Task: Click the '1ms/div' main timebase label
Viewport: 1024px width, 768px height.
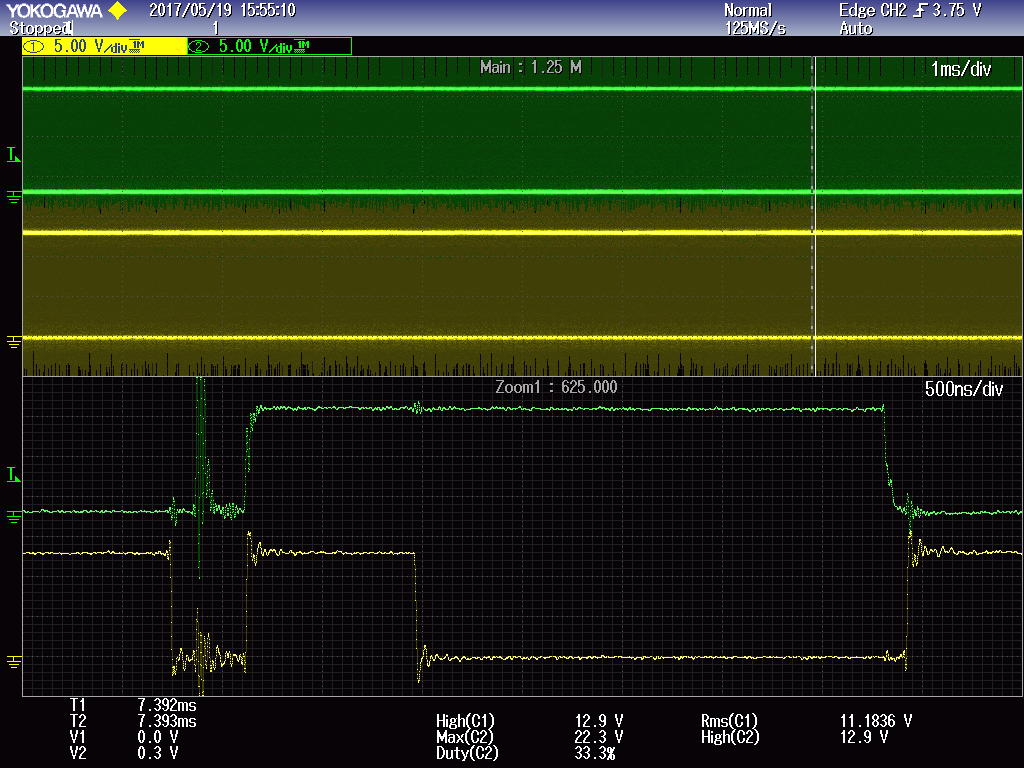Action: click(x=961, y=69)
